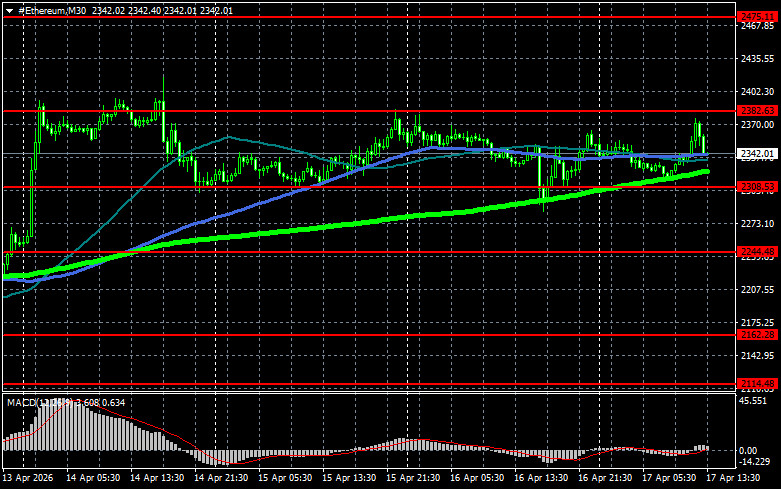Click the 14 Apr 05:30 time label
Viewport: 781px width, 489px height.
pyautogui.click(x=93, y=478)
